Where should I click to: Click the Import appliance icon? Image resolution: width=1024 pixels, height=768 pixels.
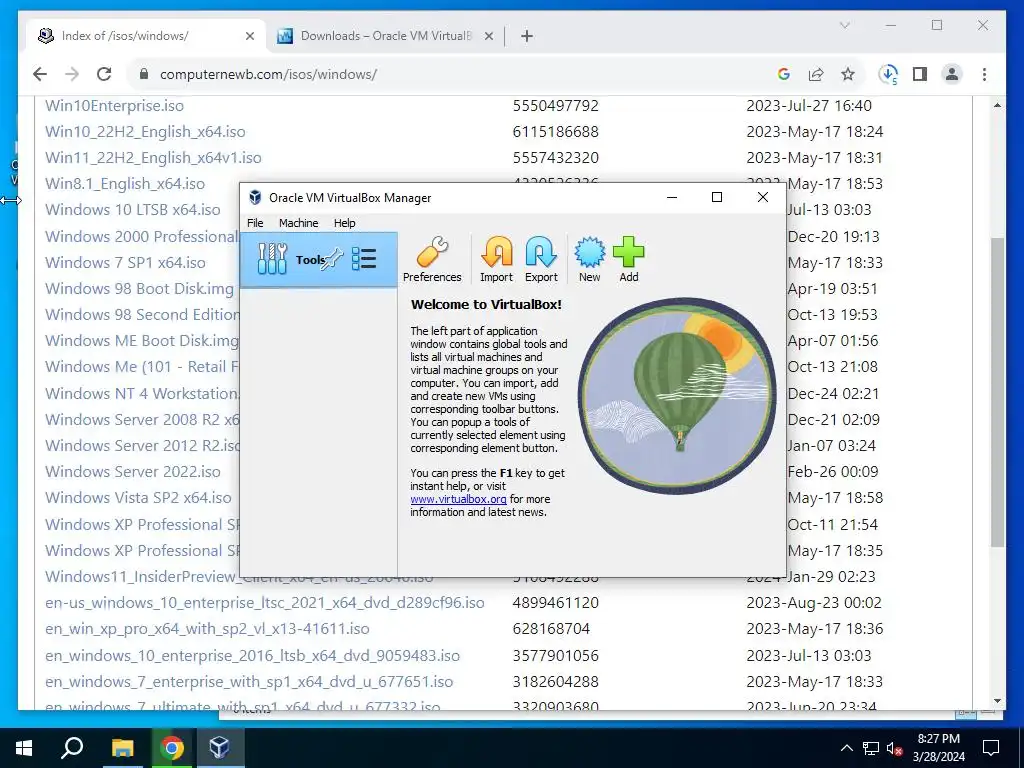click(x=496, y=259)
